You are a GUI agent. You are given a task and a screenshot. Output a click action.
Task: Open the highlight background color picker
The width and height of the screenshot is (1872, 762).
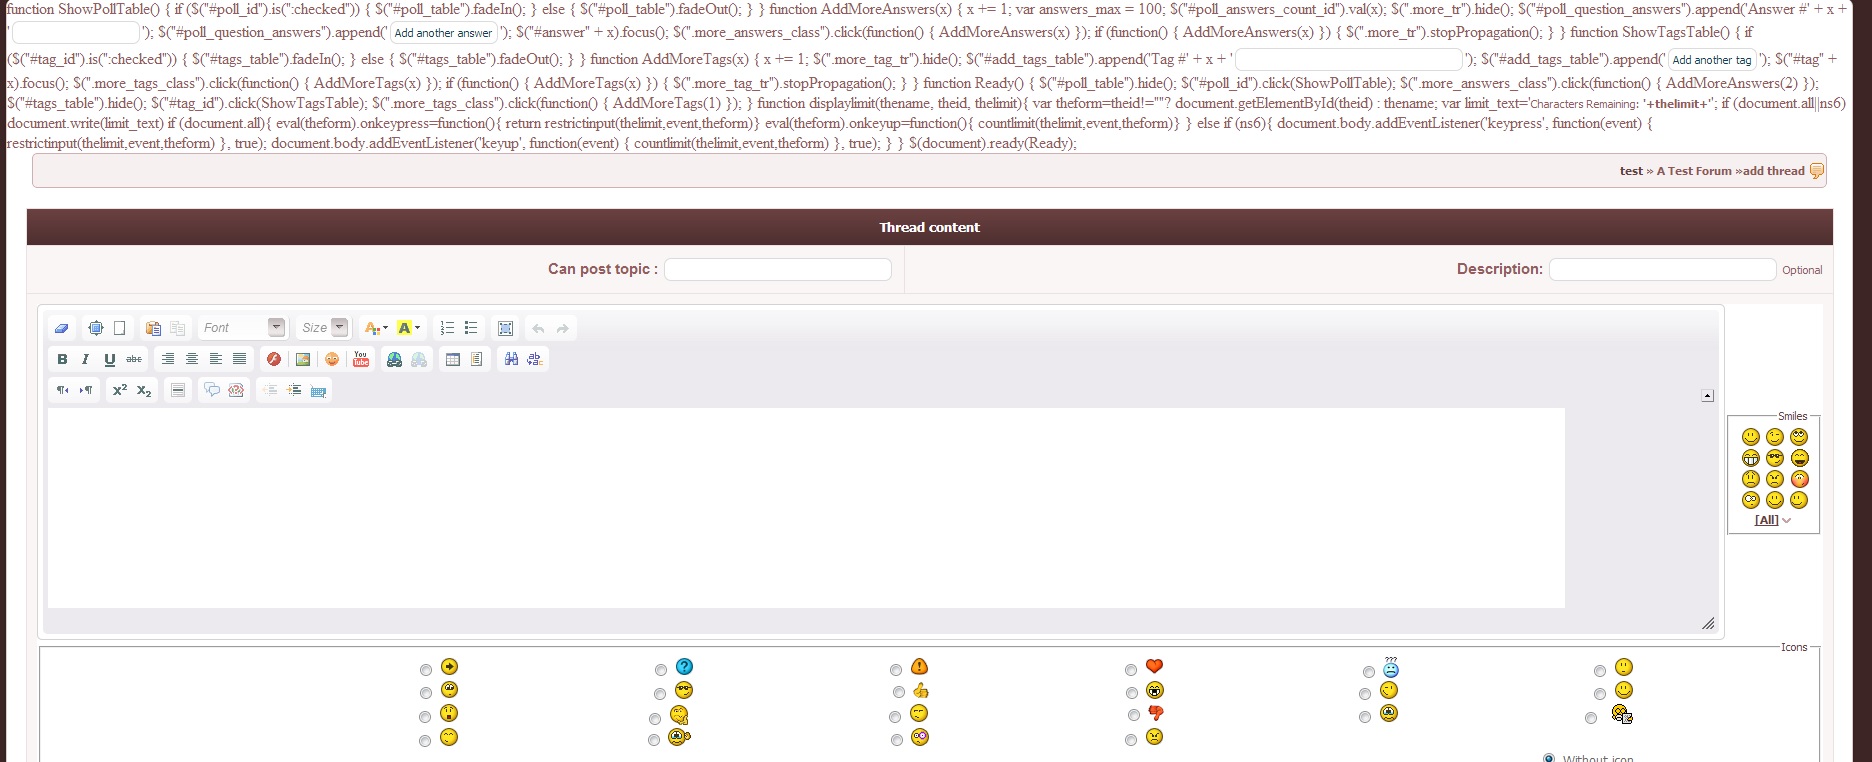coord(409,328)
